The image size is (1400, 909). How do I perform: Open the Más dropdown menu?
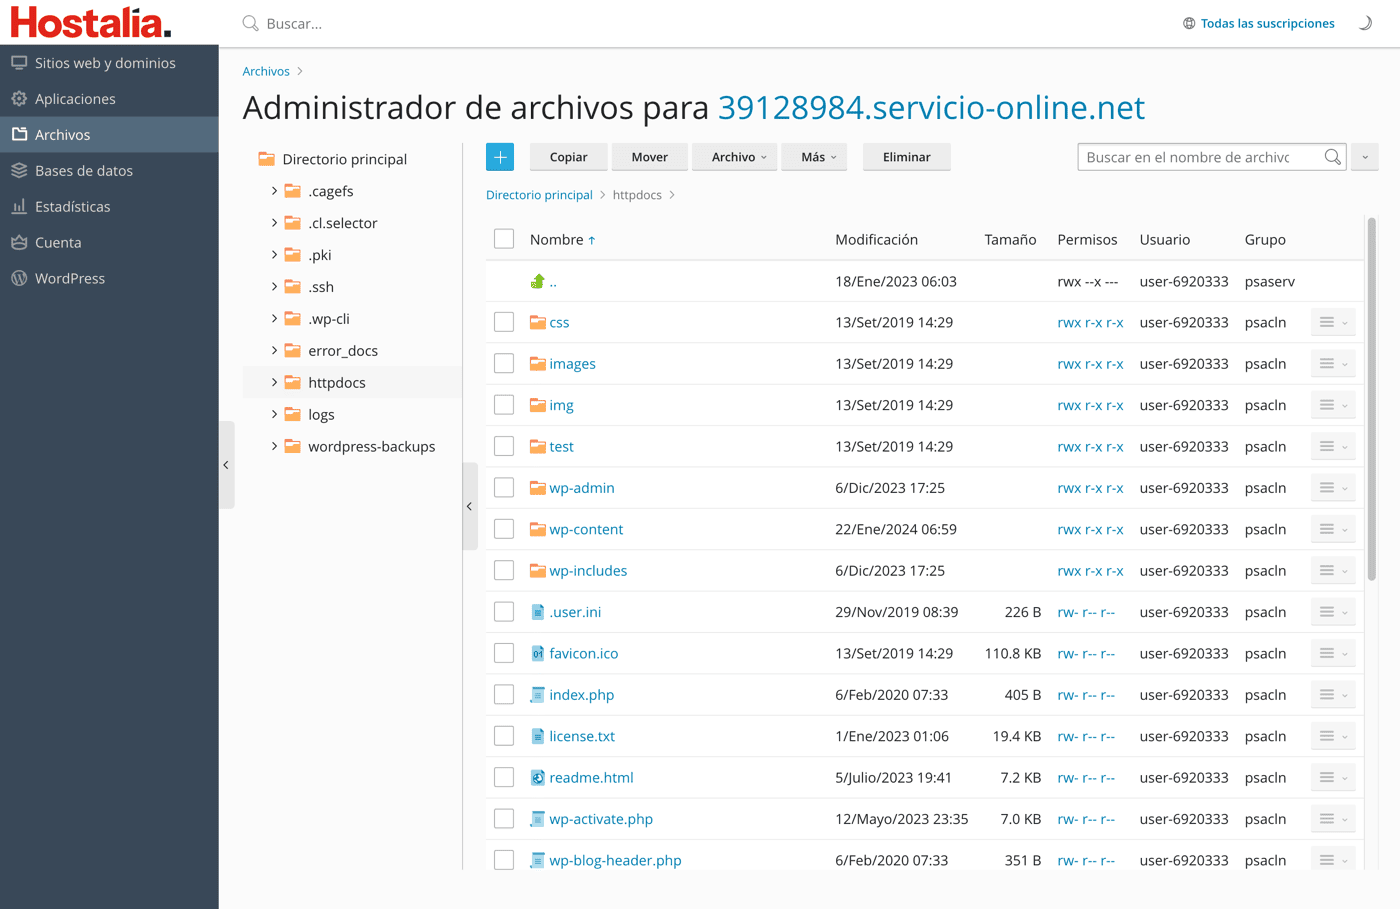tap(815, 157)
